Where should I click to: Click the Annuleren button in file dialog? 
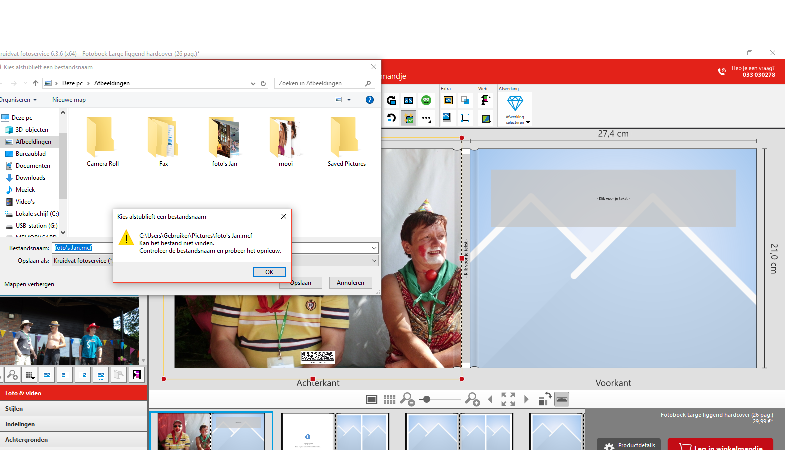click(x=349, y=283)
